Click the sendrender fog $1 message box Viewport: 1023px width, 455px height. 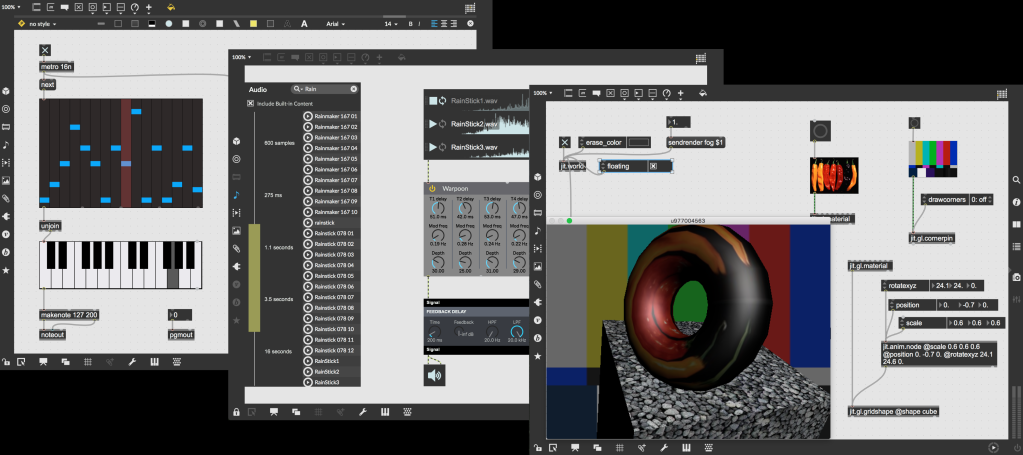698,143
